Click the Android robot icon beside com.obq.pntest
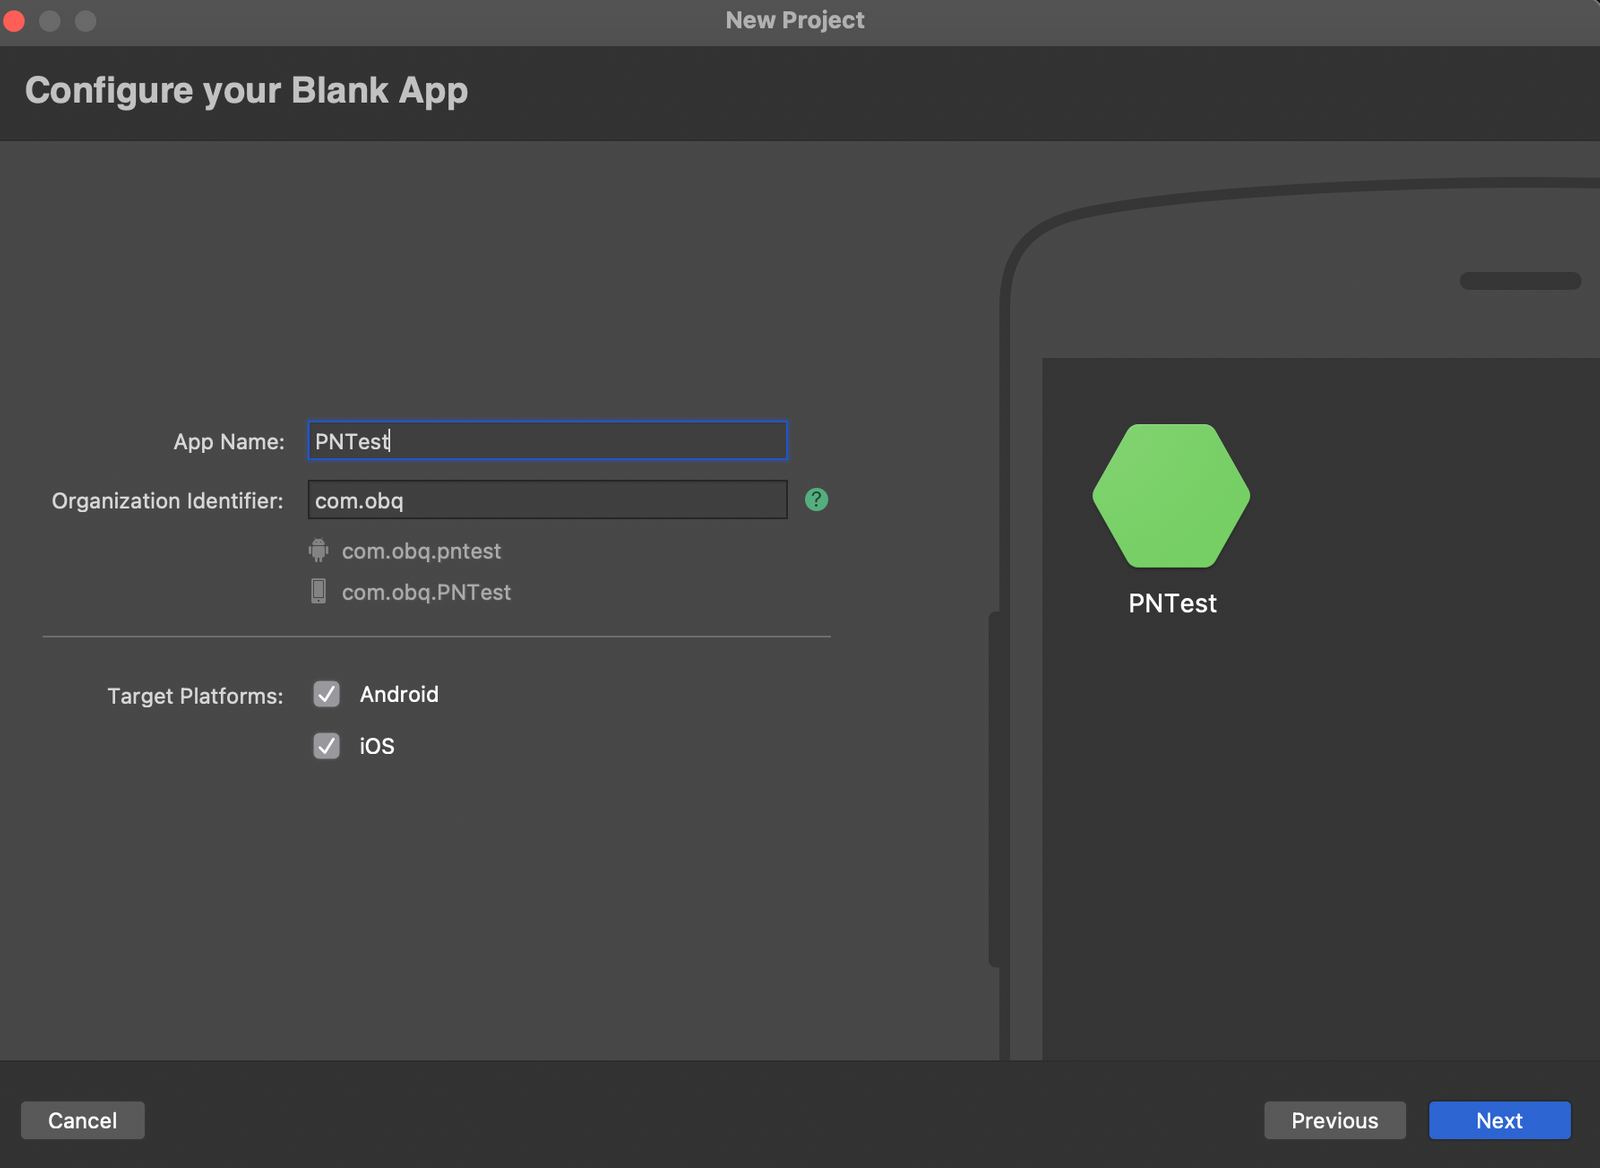The height and width of the screenshot is (1168, 1600). point(318,550)
